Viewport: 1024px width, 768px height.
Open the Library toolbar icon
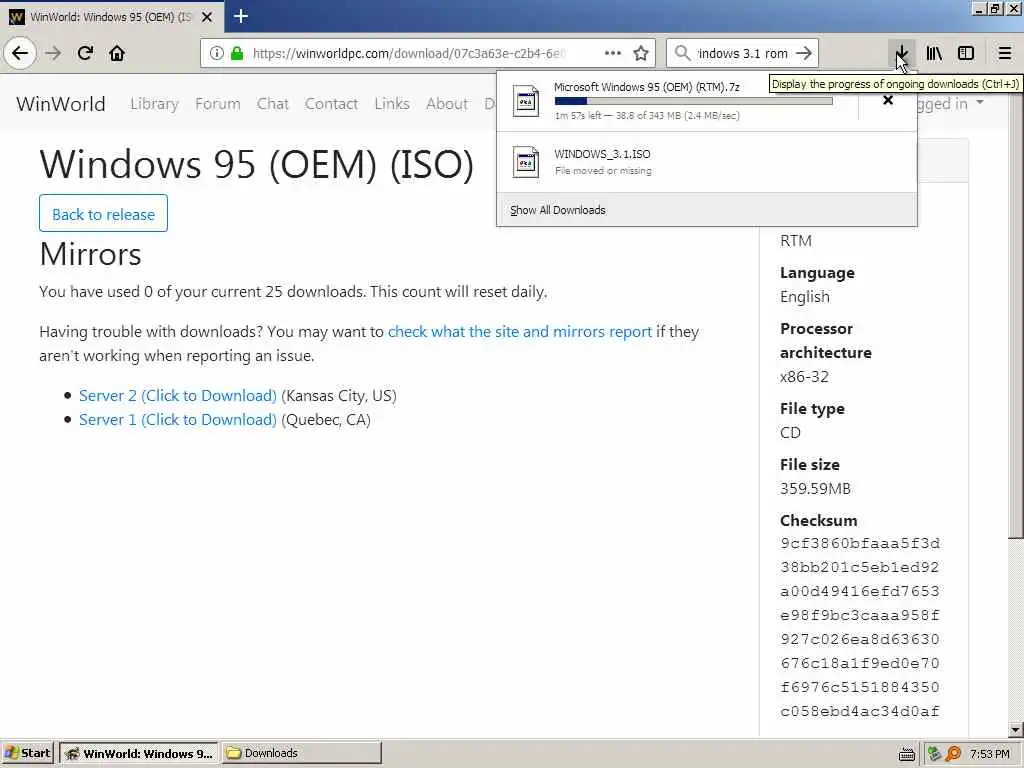click(x=934, y=53)
